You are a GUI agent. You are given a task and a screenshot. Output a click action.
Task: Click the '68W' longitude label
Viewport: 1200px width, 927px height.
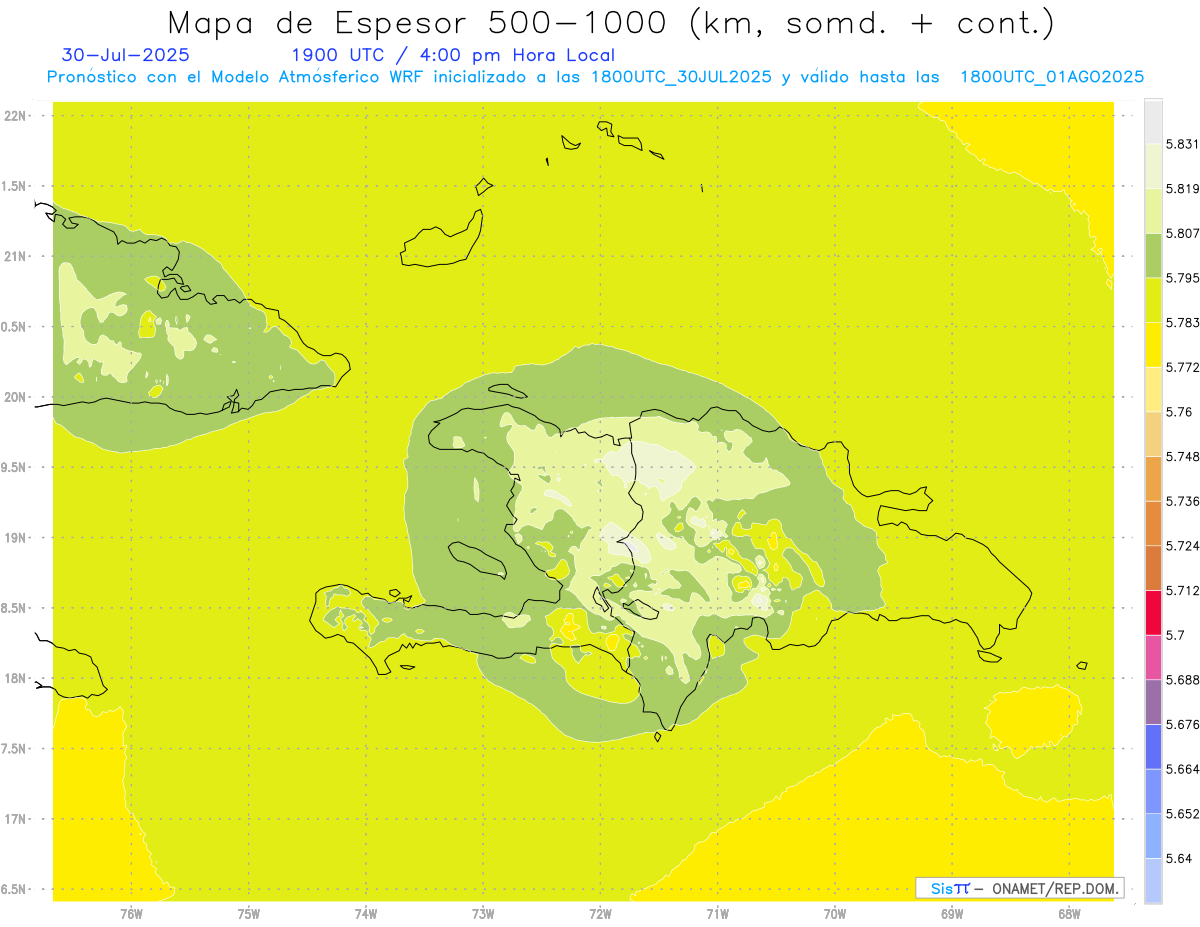(x=1069, y=913)
